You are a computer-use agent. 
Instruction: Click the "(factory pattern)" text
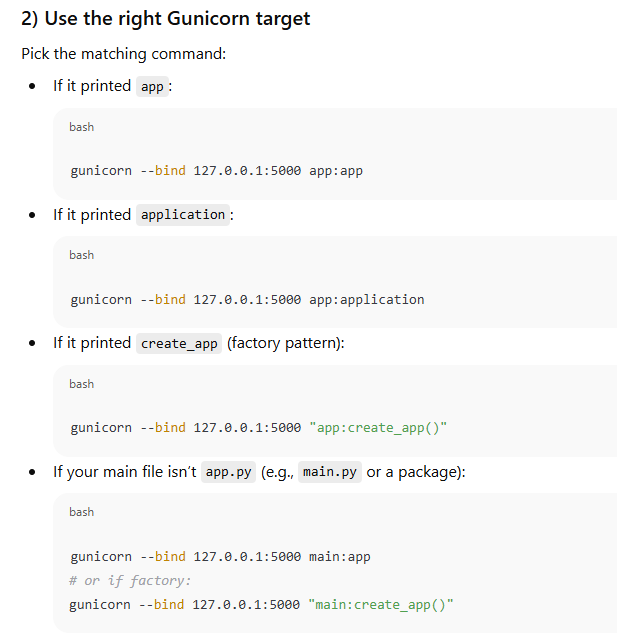[286, 343]
